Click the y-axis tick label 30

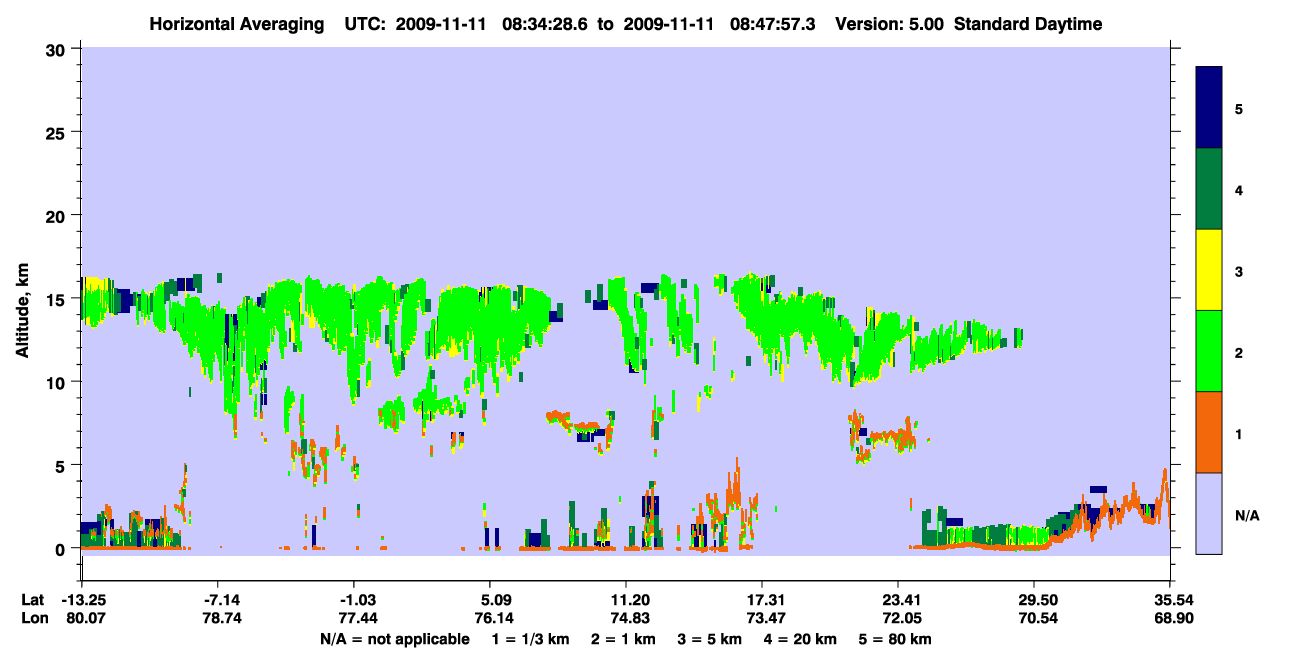coord(58,49)
